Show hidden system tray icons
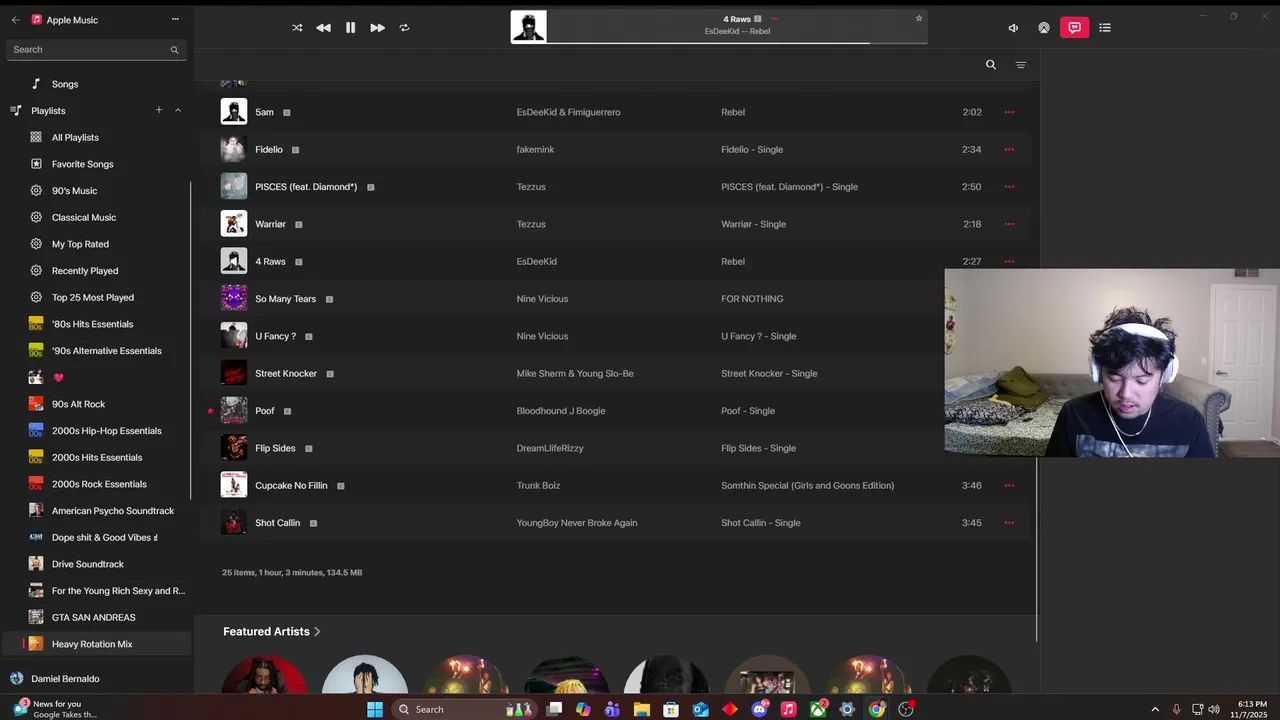Image resolution: width=1280 pixels, height=720 pixels. pyautogui.click(x=1155, y=709)
